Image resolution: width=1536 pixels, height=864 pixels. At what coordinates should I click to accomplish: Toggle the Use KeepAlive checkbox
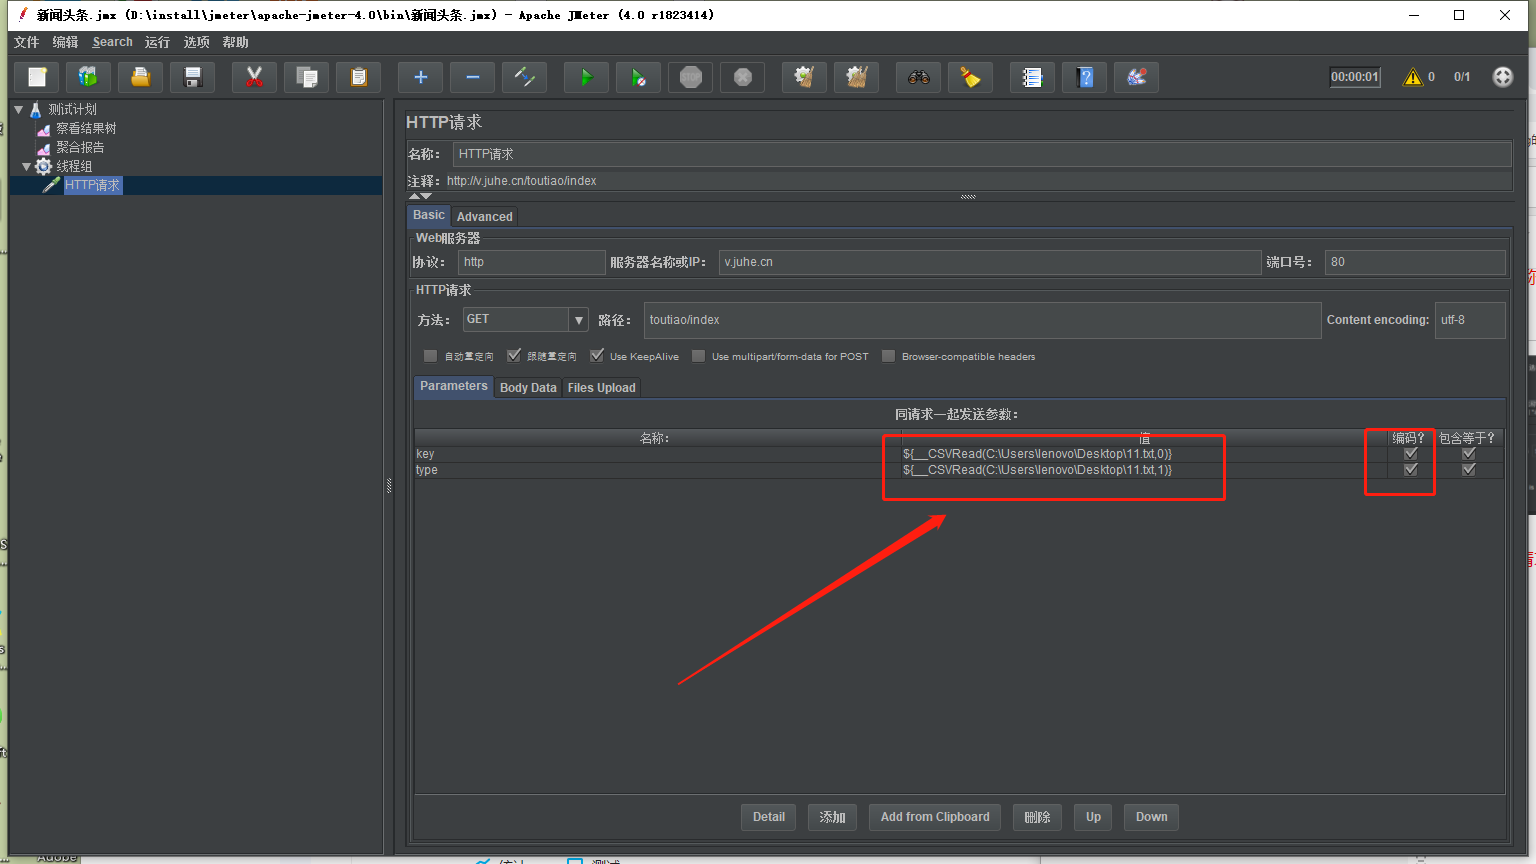[597, 356]
